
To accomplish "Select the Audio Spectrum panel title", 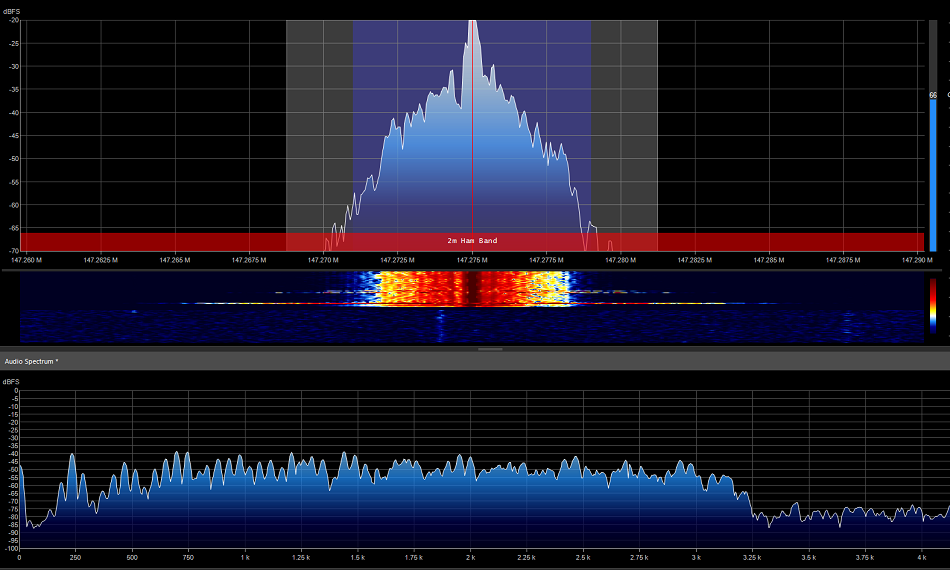I will point(31,360).
